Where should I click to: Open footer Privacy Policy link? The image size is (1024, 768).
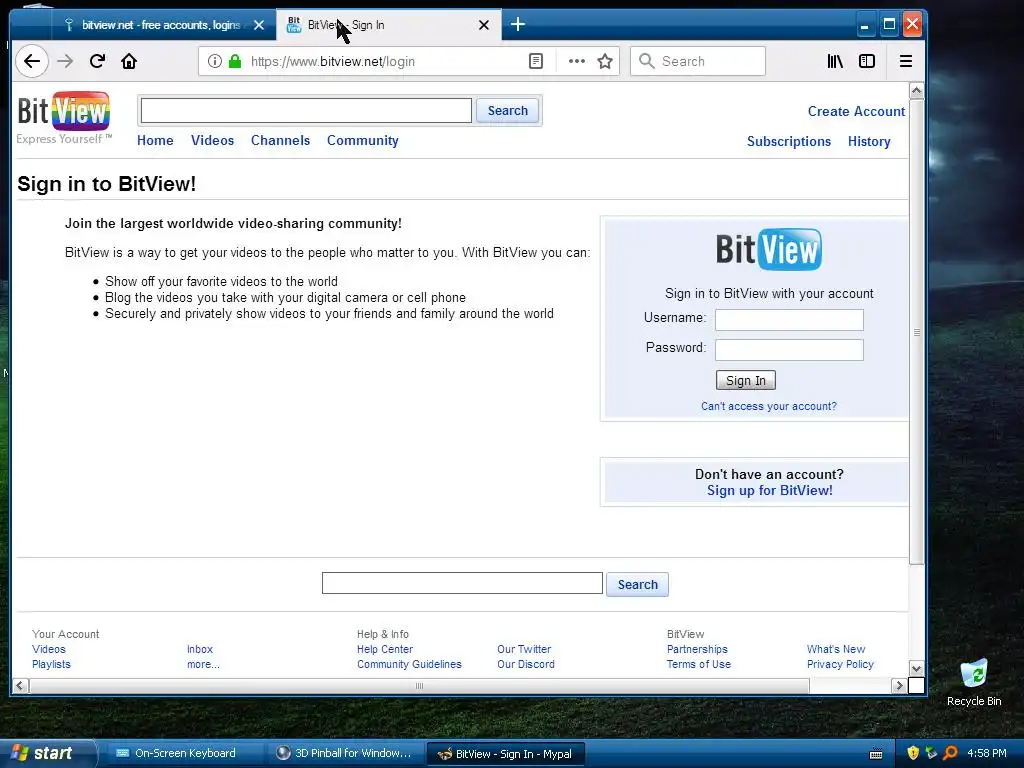click(x=840, y=664)
